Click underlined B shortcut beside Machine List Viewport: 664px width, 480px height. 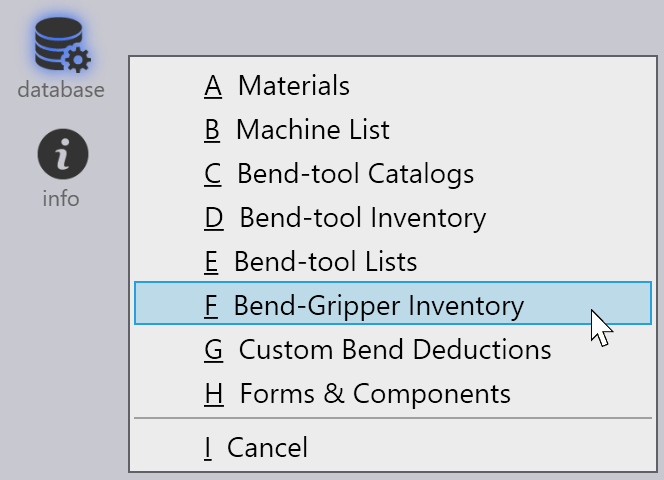[212, 130]
